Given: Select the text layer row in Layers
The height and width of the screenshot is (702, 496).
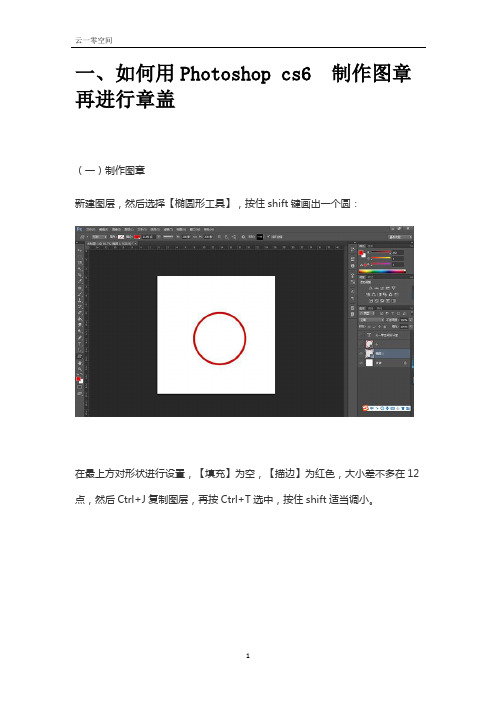Looking at the screenshot, I should 385,335.
